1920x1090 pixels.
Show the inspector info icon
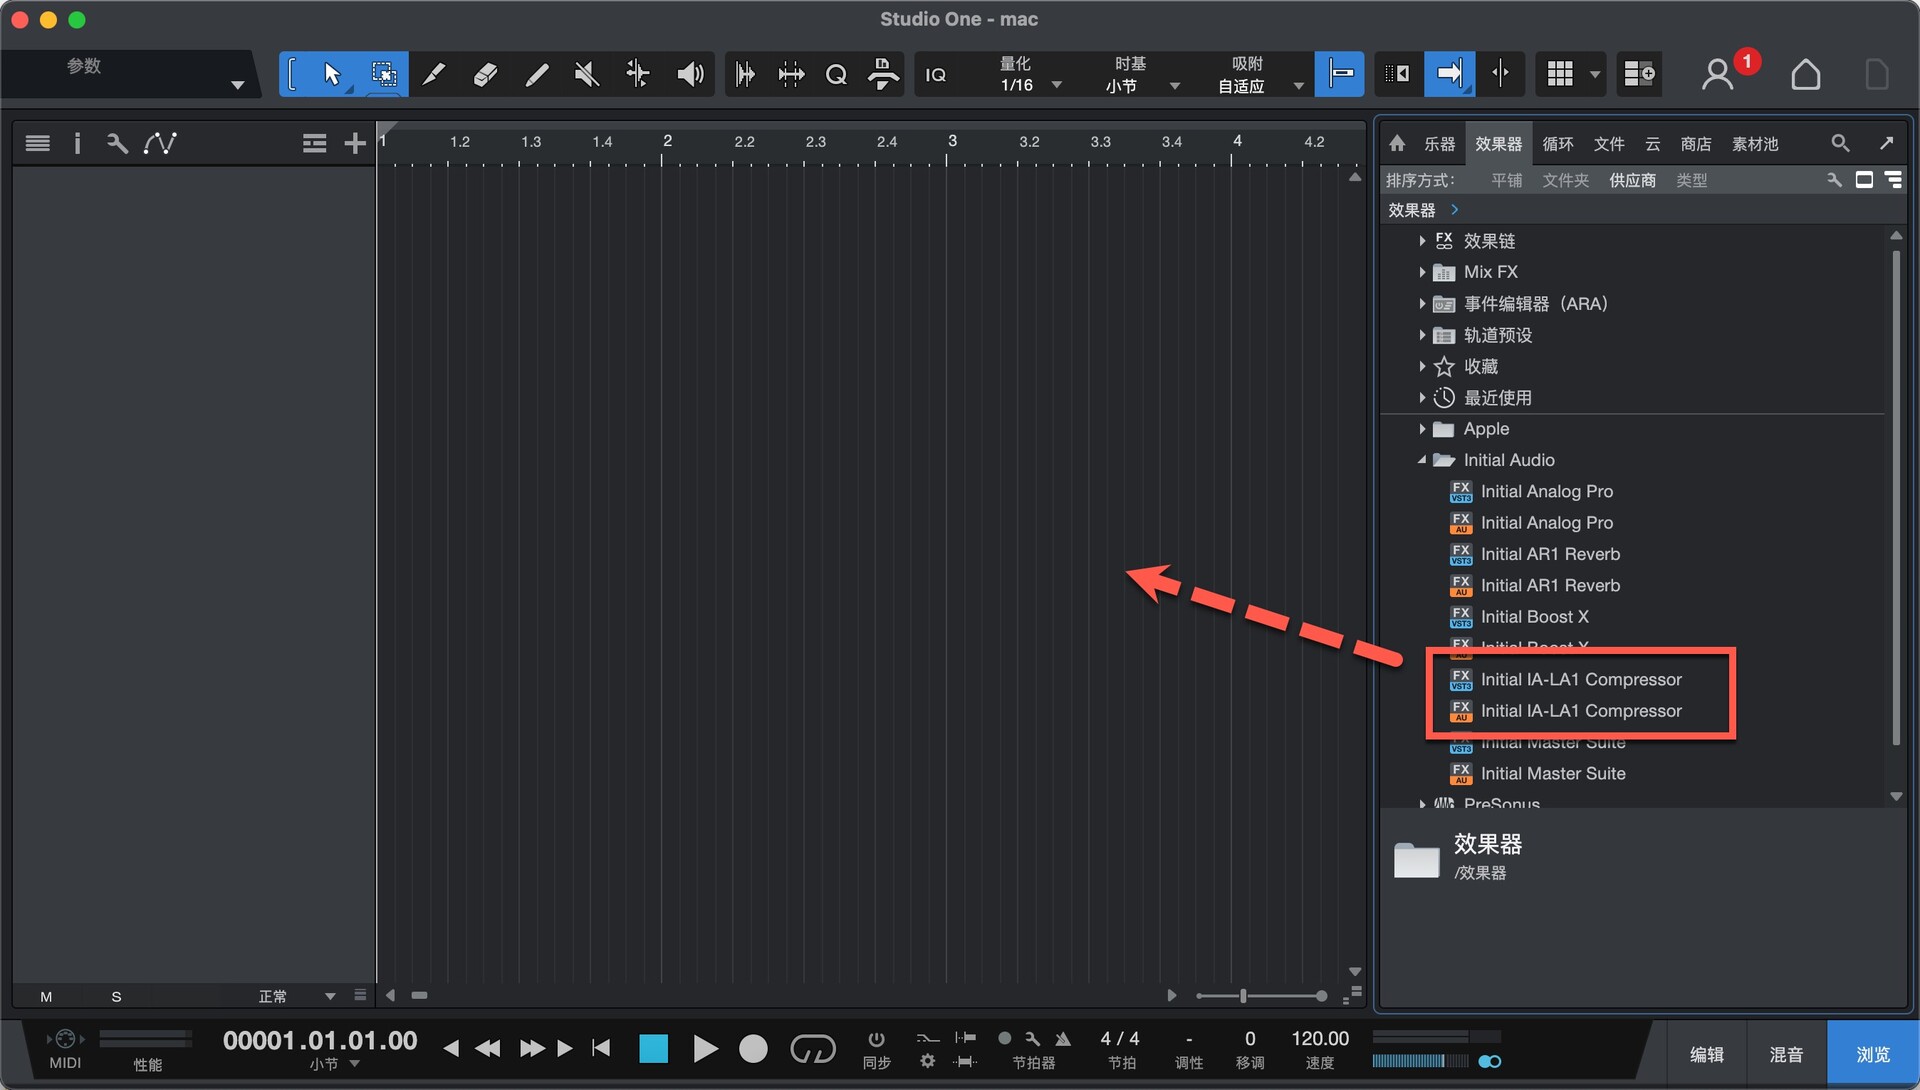(77, 143)
